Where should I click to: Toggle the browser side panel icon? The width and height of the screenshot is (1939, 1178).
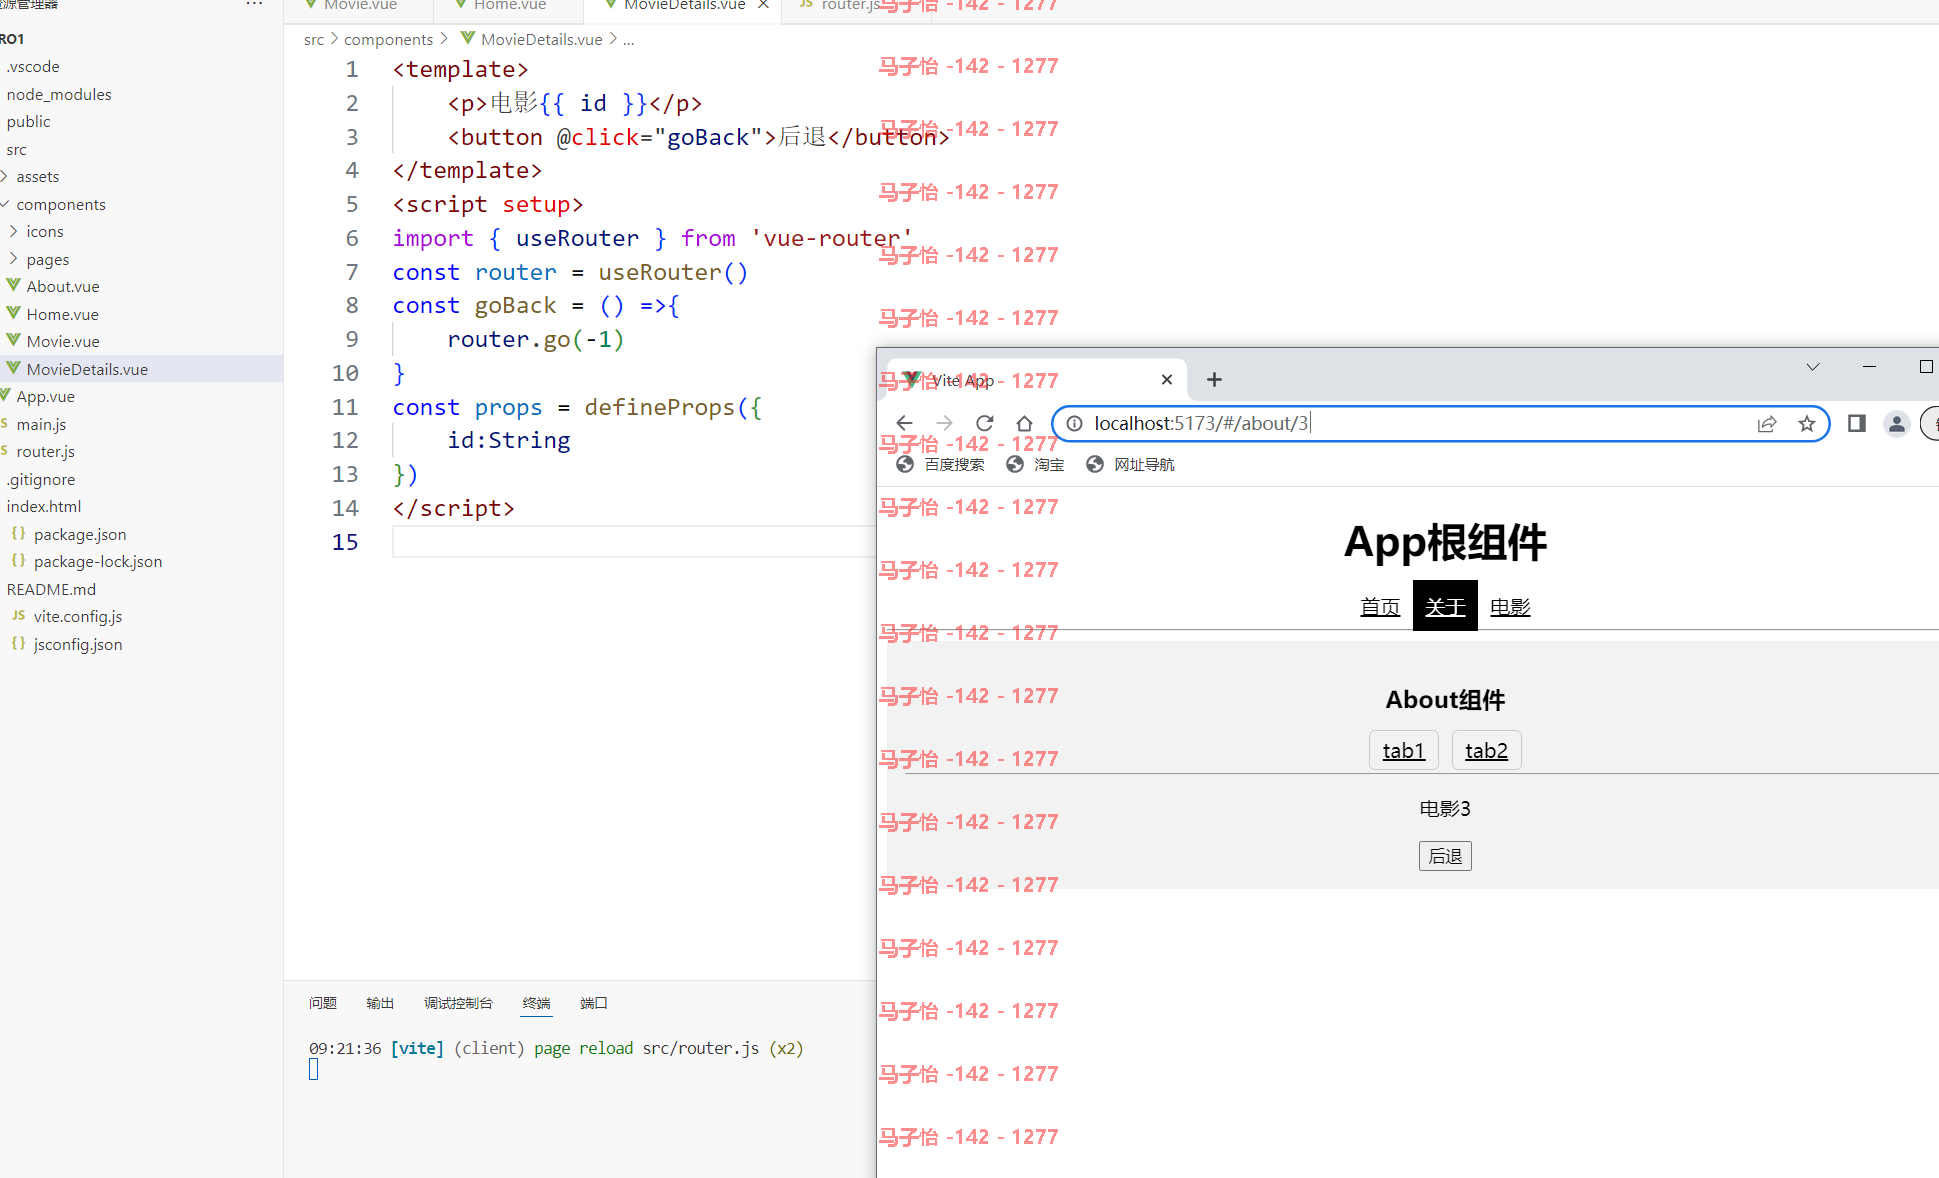tap(1857, 423)
